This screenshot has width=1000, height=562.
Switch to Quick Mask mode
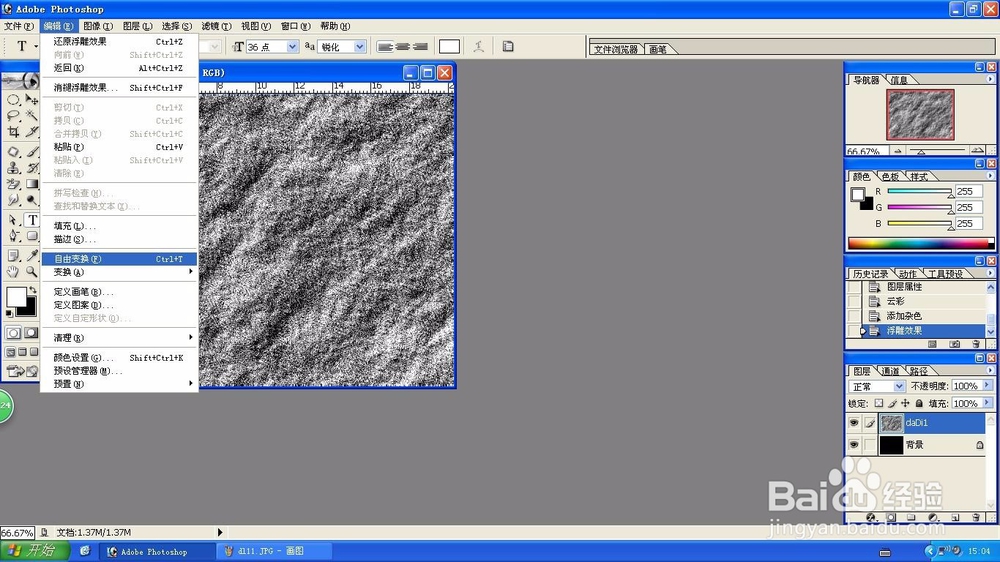coord(31,333)
